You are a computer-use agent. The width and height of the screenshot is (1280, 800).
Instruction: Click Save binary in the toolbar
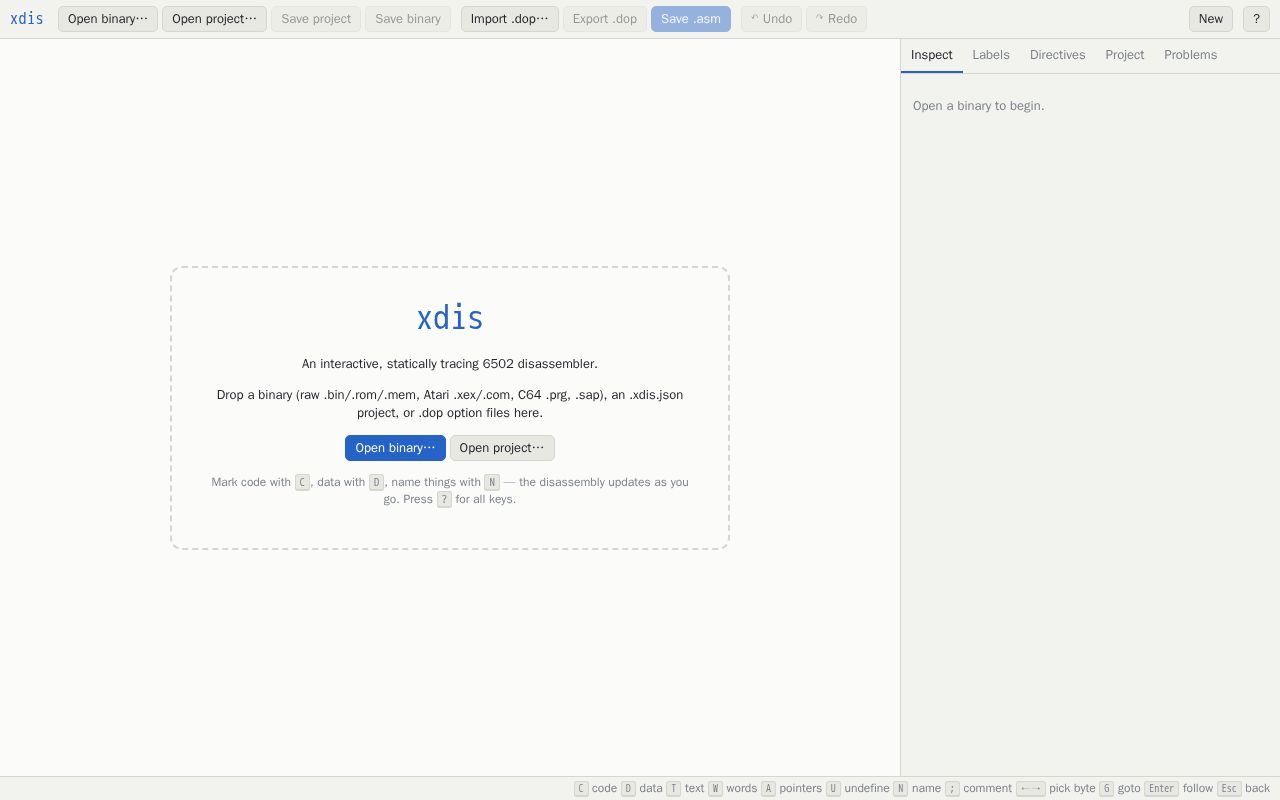408,18
